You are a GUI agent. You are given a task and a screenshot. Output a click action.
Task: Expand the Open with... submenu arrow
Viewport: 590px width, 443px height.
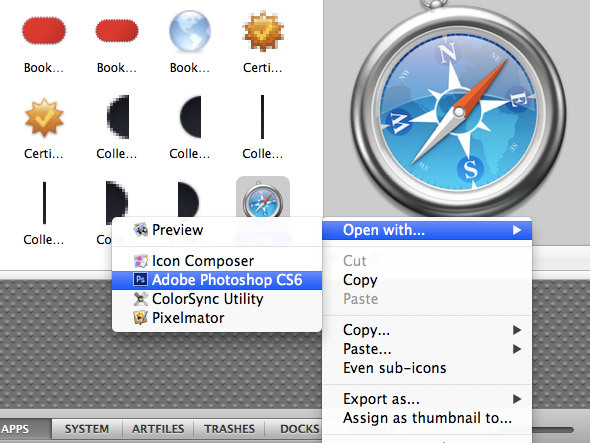[x=517, y=230]
